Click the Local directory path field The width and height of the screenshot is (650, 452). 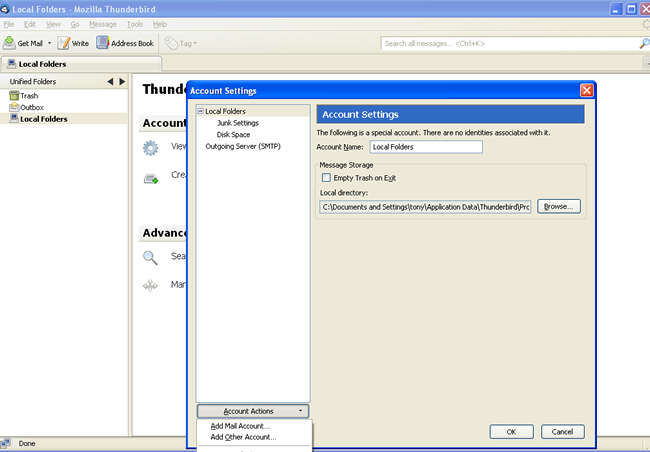click(x=425, y=207)
